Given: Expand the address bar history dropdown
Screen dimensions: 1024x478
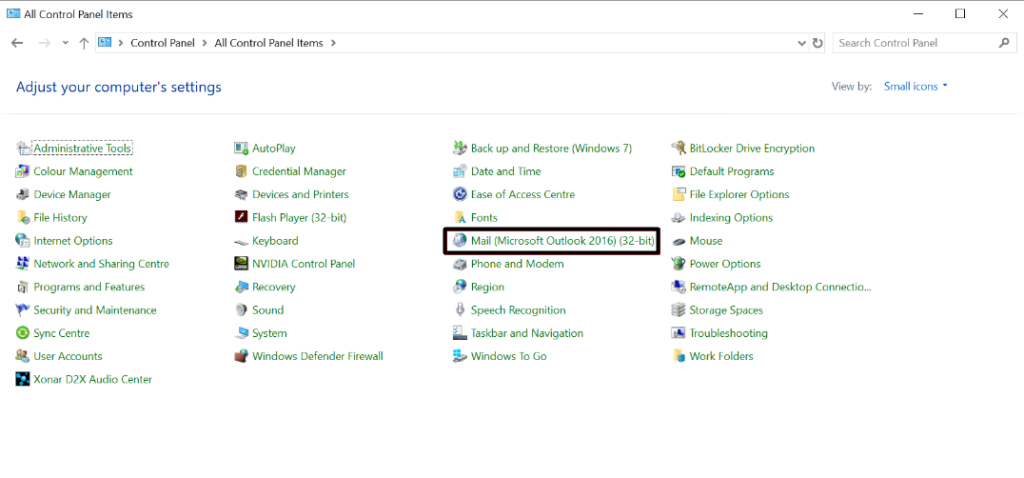Looking at the screenshot, I should [x=802, y=43].
